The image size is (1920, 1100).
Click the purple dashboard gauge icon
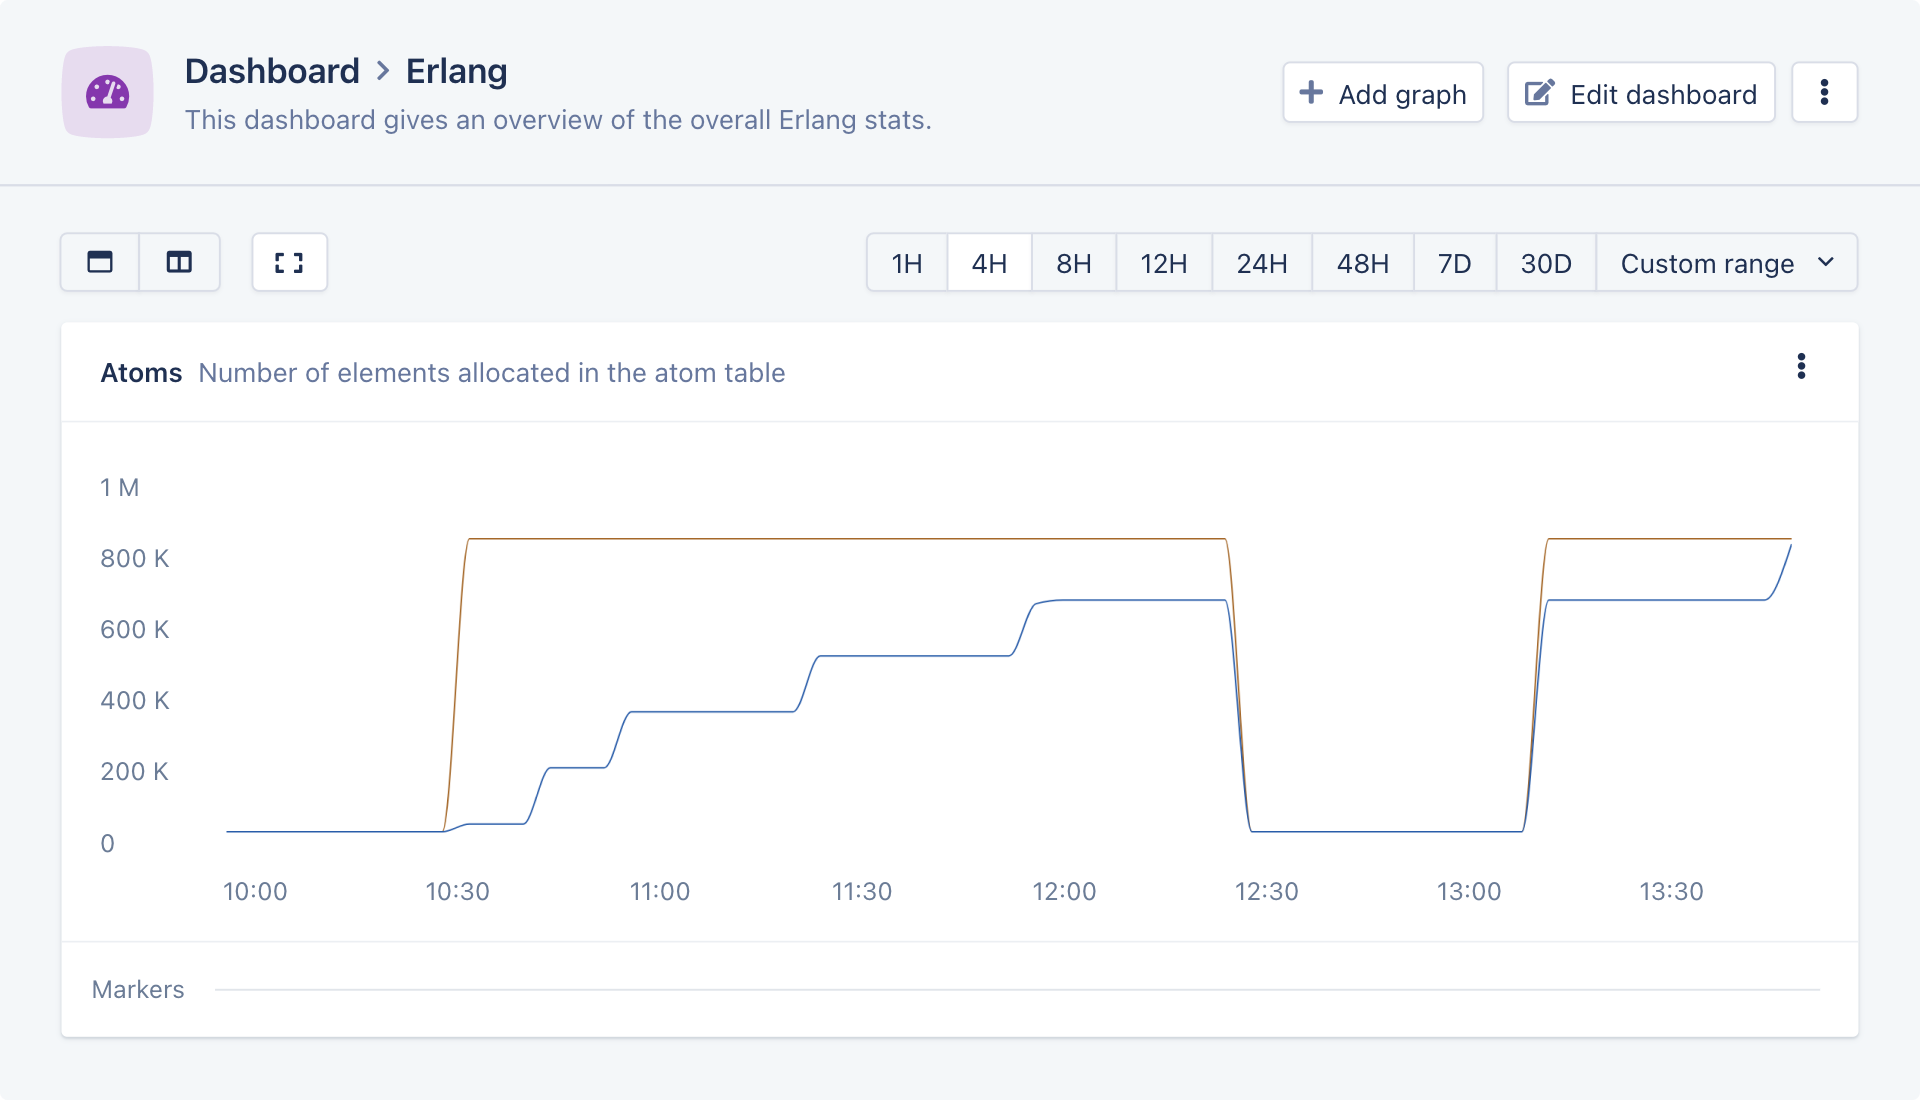click(x=107, y=92)
